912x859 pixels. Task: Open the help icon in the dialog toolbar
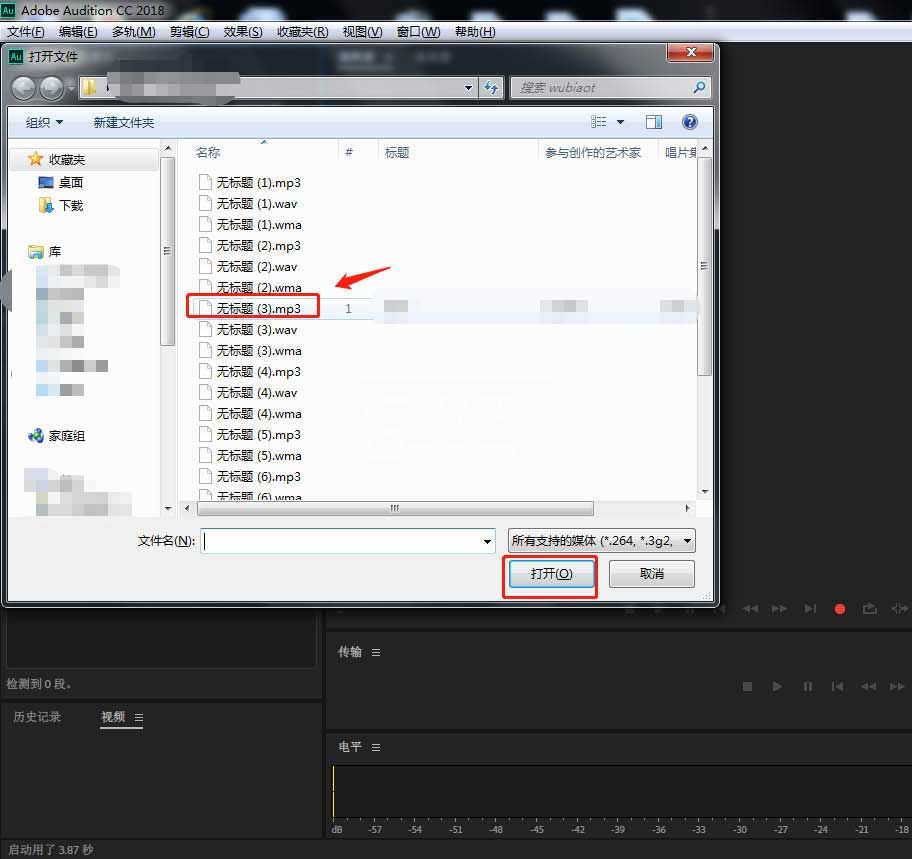tap(689, 122)
